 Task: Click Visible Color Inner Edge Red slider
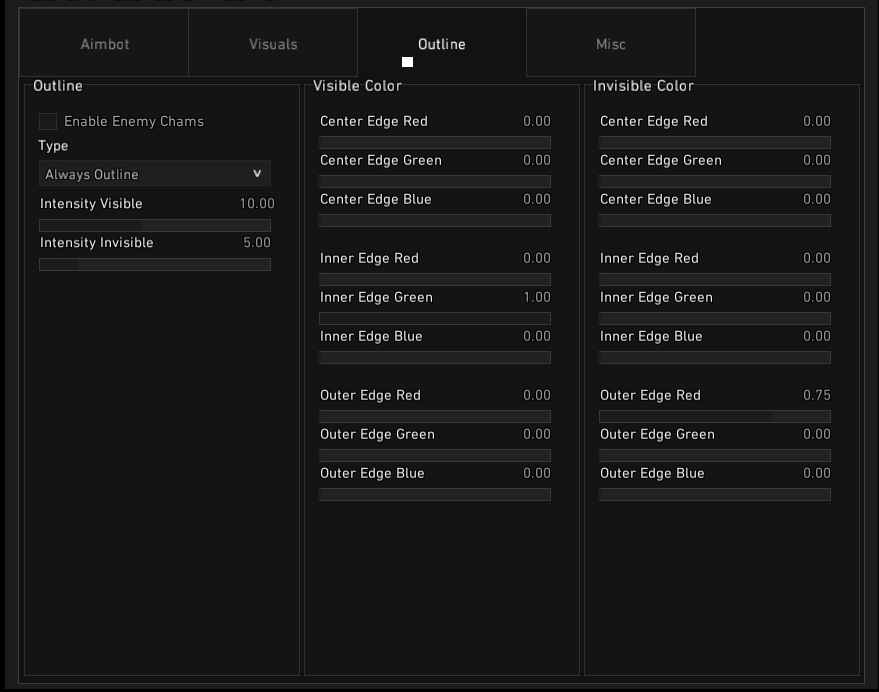[435, 280]
